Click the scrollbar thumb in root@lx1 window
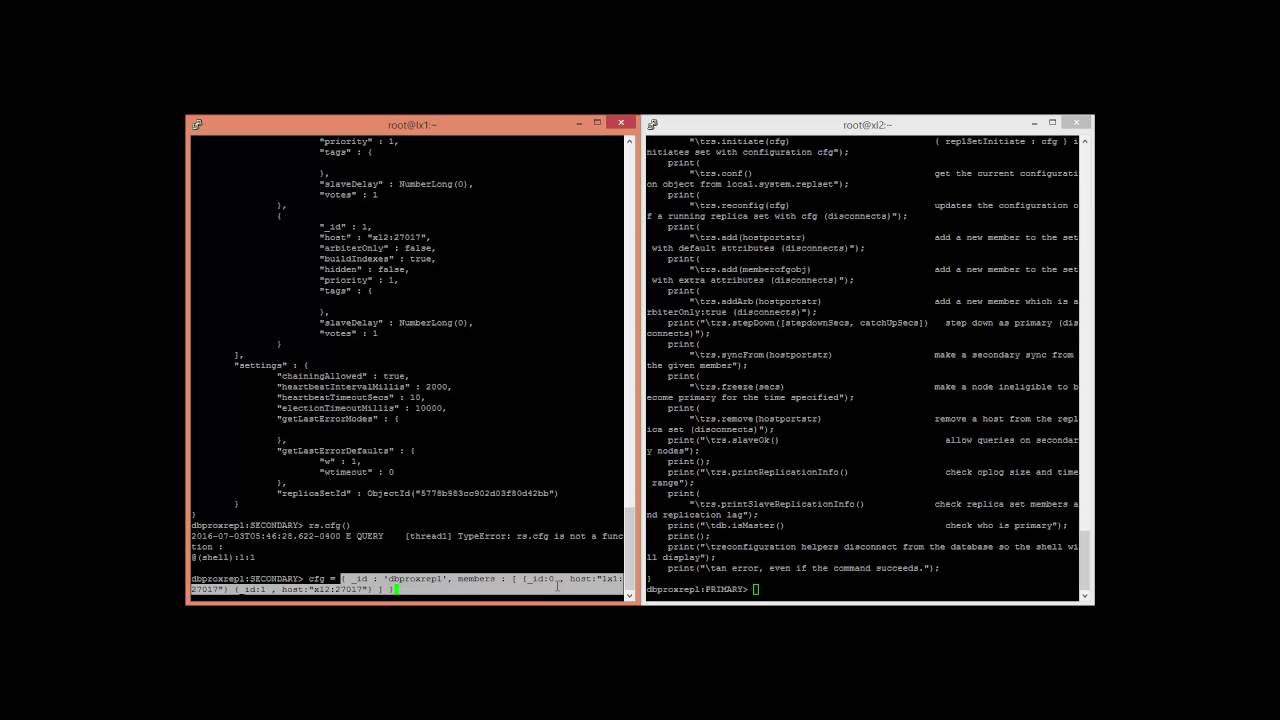 tap(629, 548)
